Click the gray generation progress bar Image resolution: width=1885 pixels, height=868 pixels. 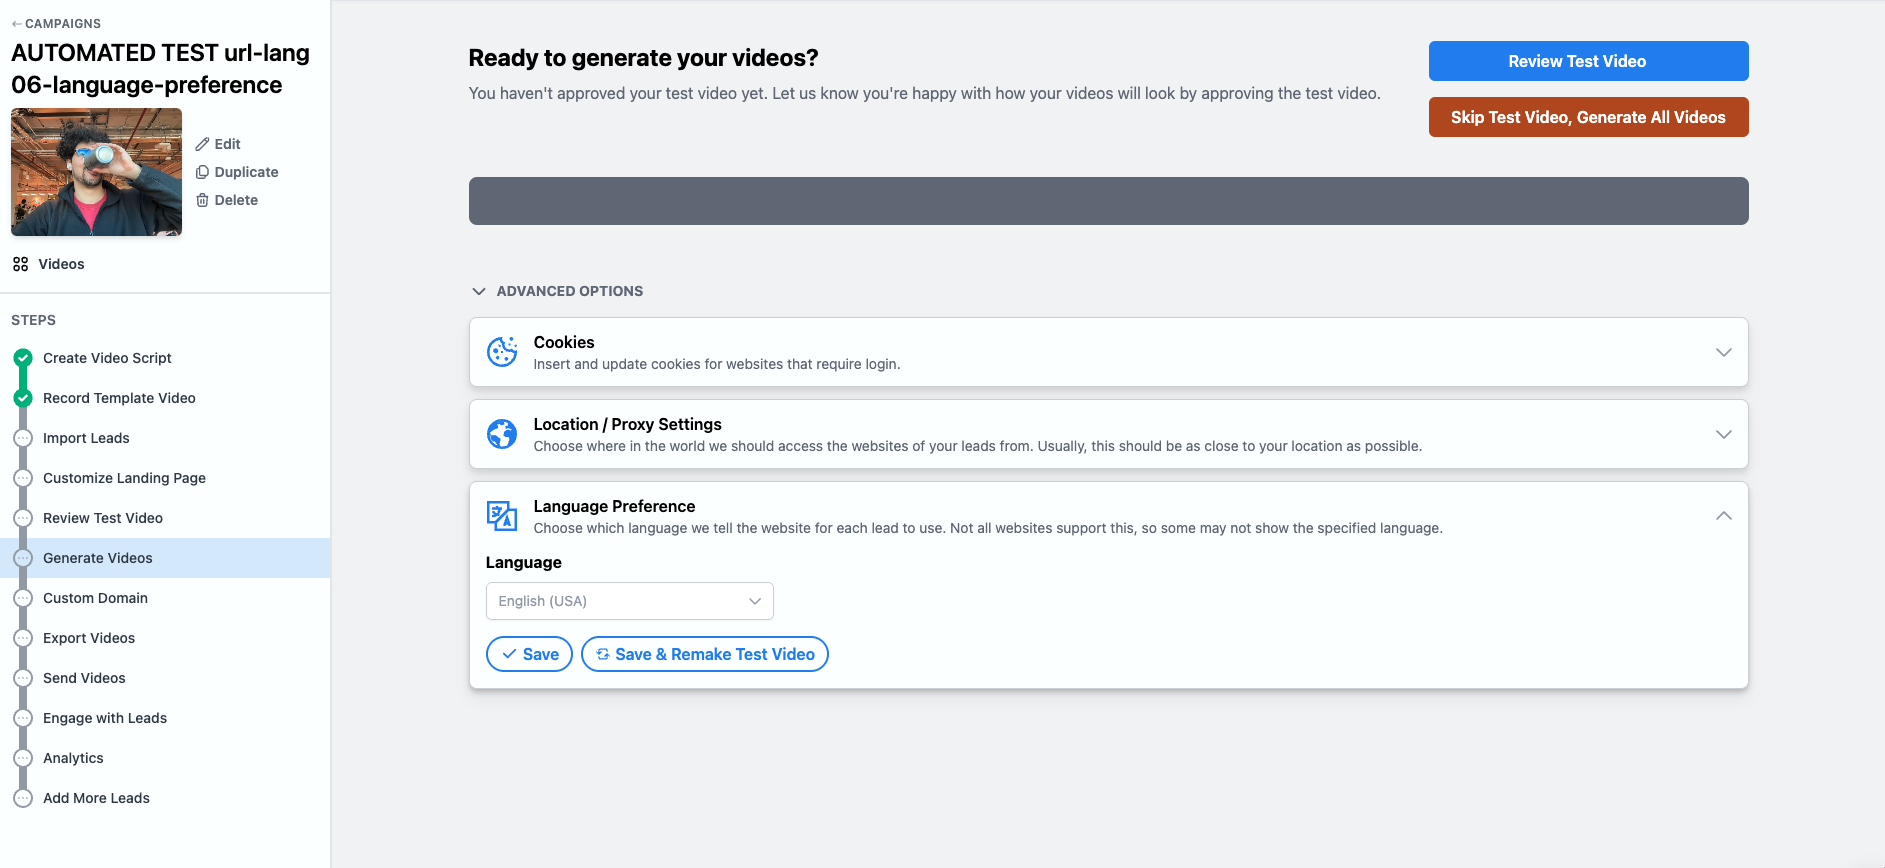coord(1108,201)
